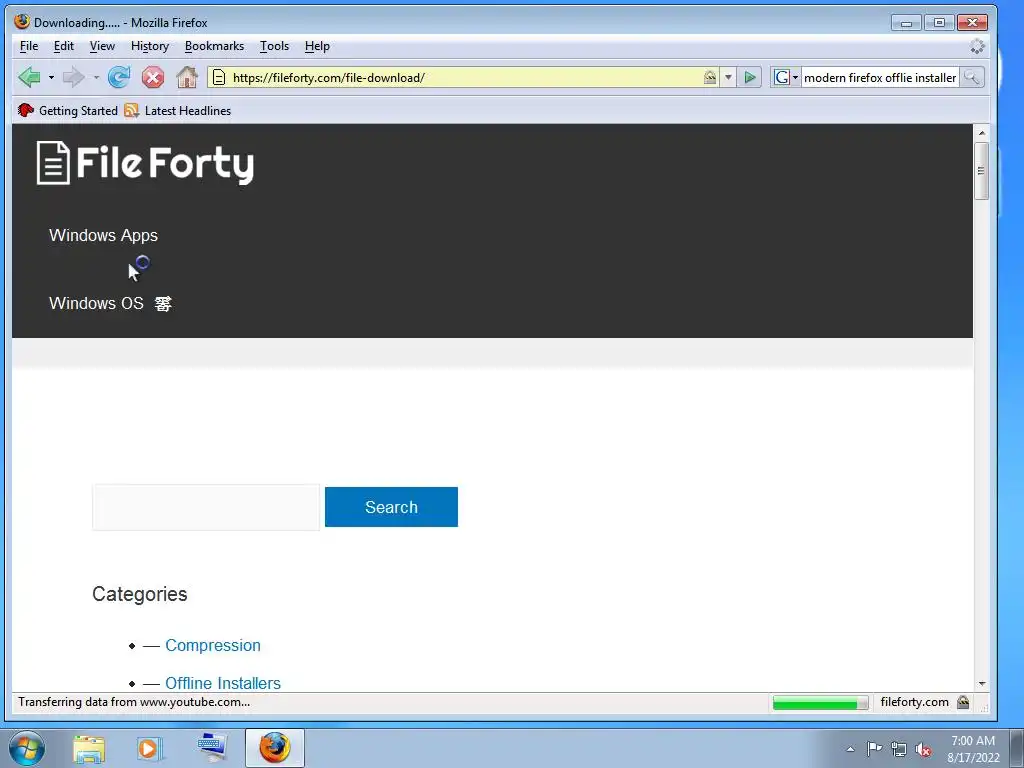Image resolution: width=1024 pixels, height=768 pixels.
Task: Open the Windows OS navigation link
Action: coord(96,303)
